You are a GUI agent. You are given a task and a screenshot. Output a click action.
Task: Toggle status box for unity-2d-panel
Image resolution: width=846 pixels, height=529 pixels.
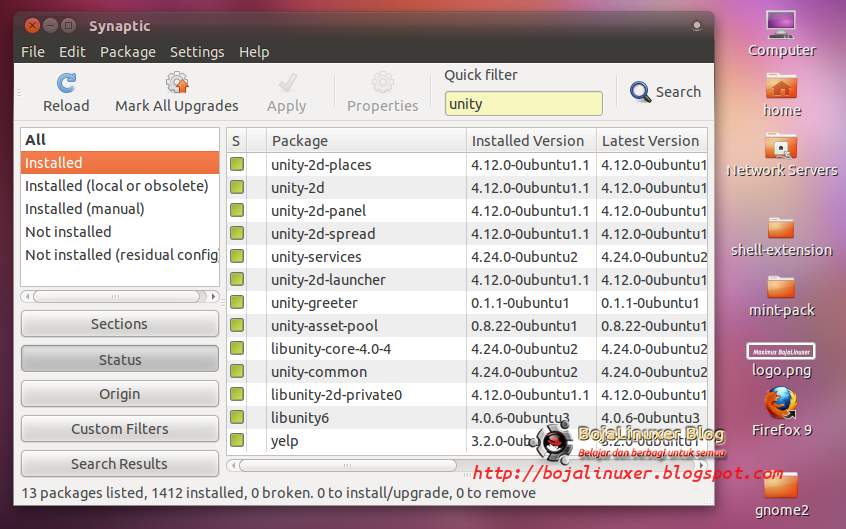pyautogui.click(x=237, y=210)
